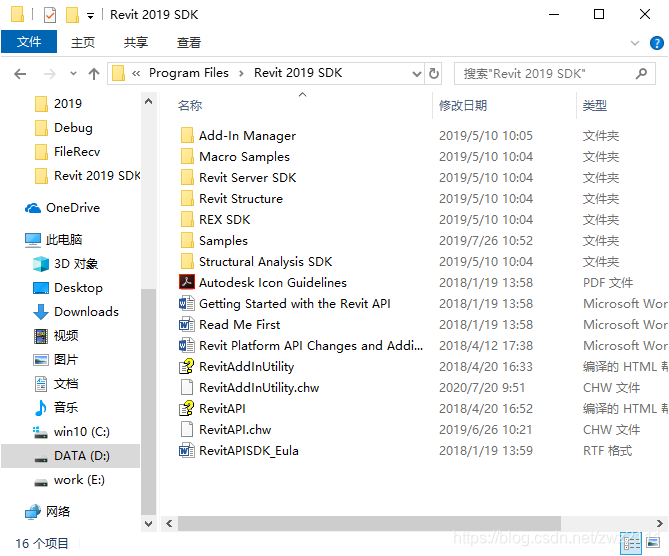The width and height of the screenshot is (669, 556).
Task: Switch to the 共享 ribbon tab
Action: point(136,42)
